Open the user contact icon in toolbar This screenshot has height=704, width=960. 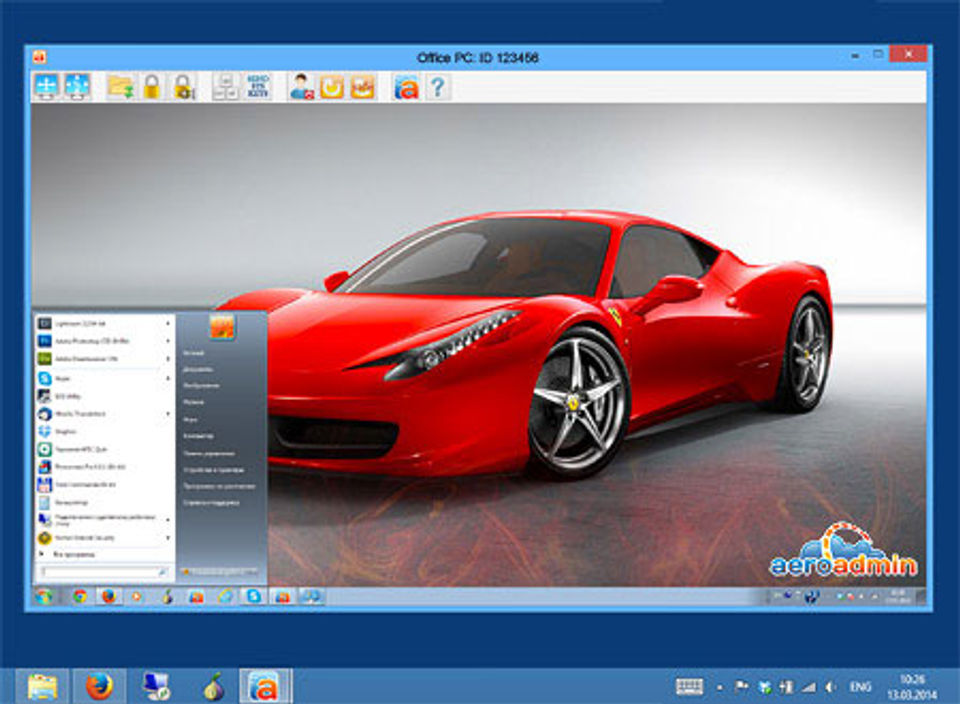coord(301,86)
